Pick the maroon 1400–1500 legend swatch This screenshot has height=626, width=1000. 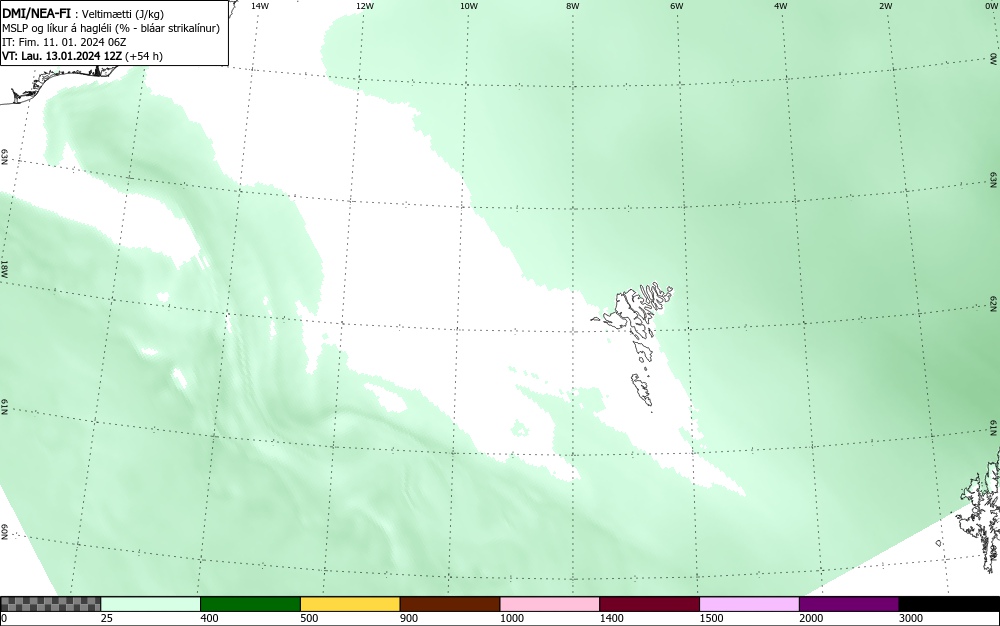pos(649,604)
